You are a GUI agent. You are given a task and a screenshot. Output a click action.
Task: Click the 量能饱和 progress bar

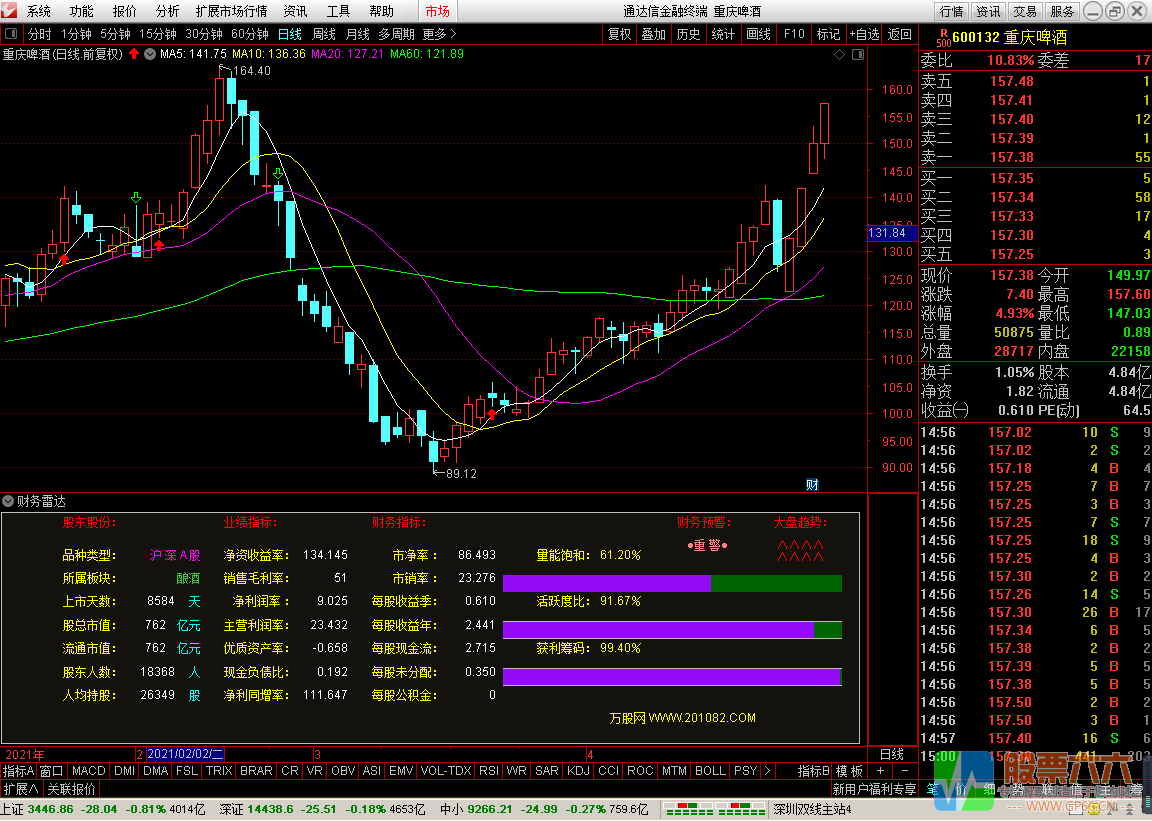[672, 584]
